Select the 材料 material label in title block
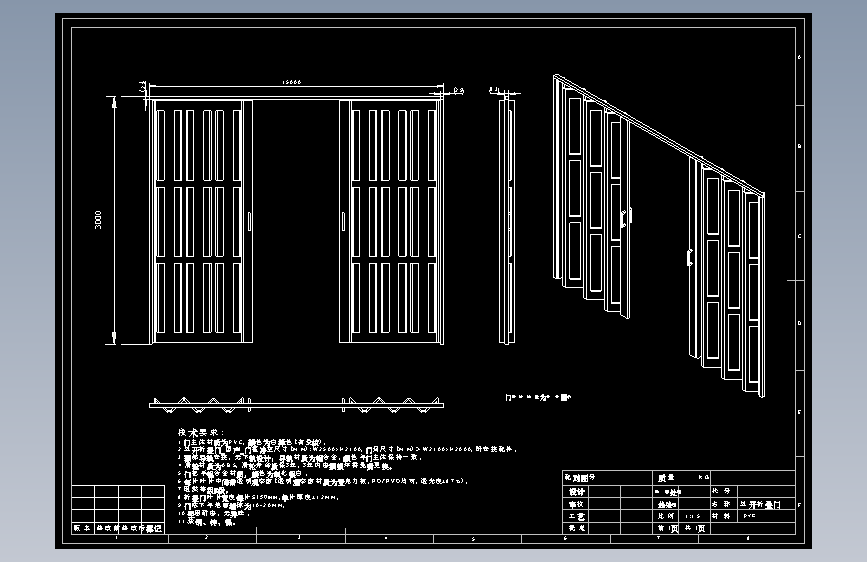867x562 pixels. pos(722,516)
